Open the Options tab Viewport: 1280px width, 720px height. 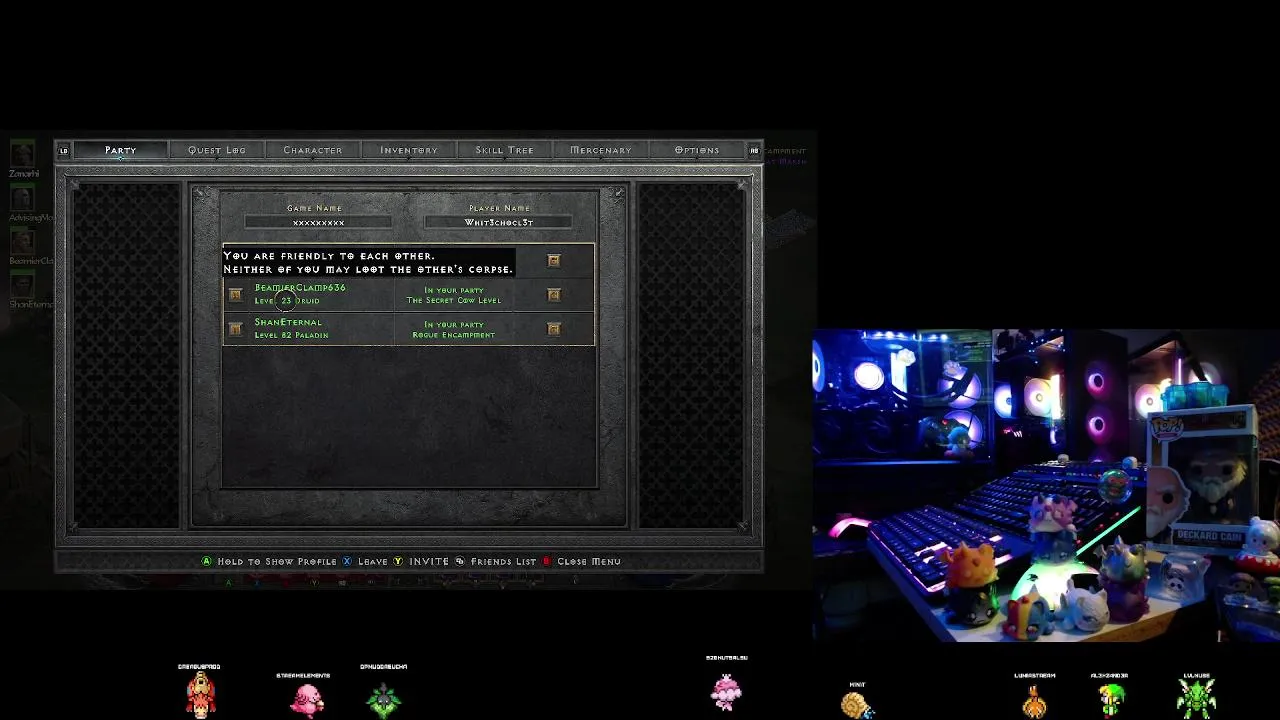697,150
